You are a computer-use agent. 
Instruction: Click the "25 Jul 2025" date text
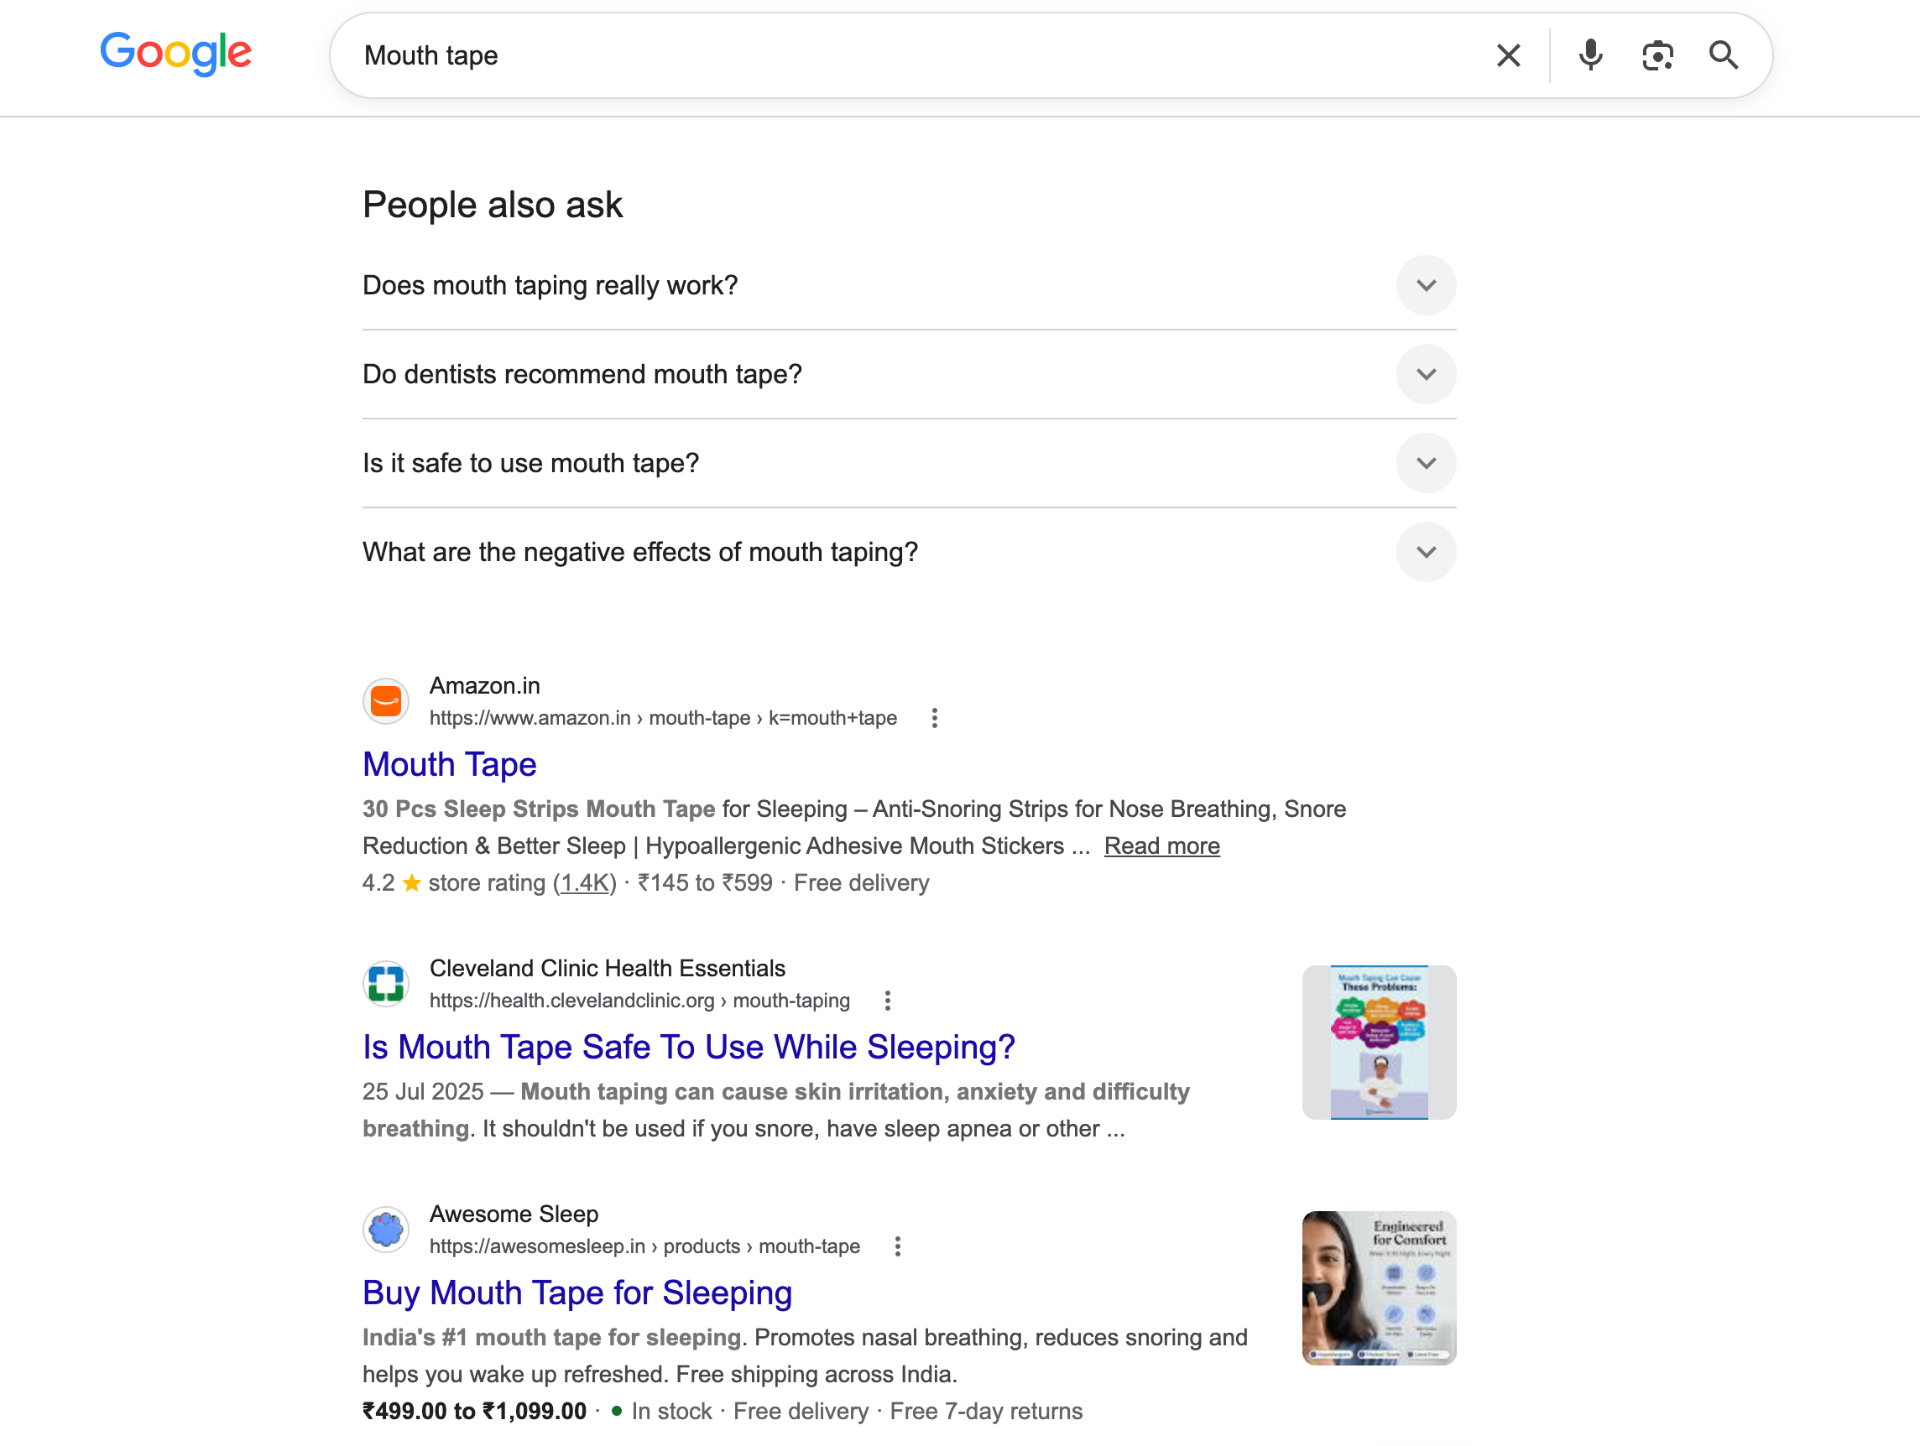click(423, 1092)
